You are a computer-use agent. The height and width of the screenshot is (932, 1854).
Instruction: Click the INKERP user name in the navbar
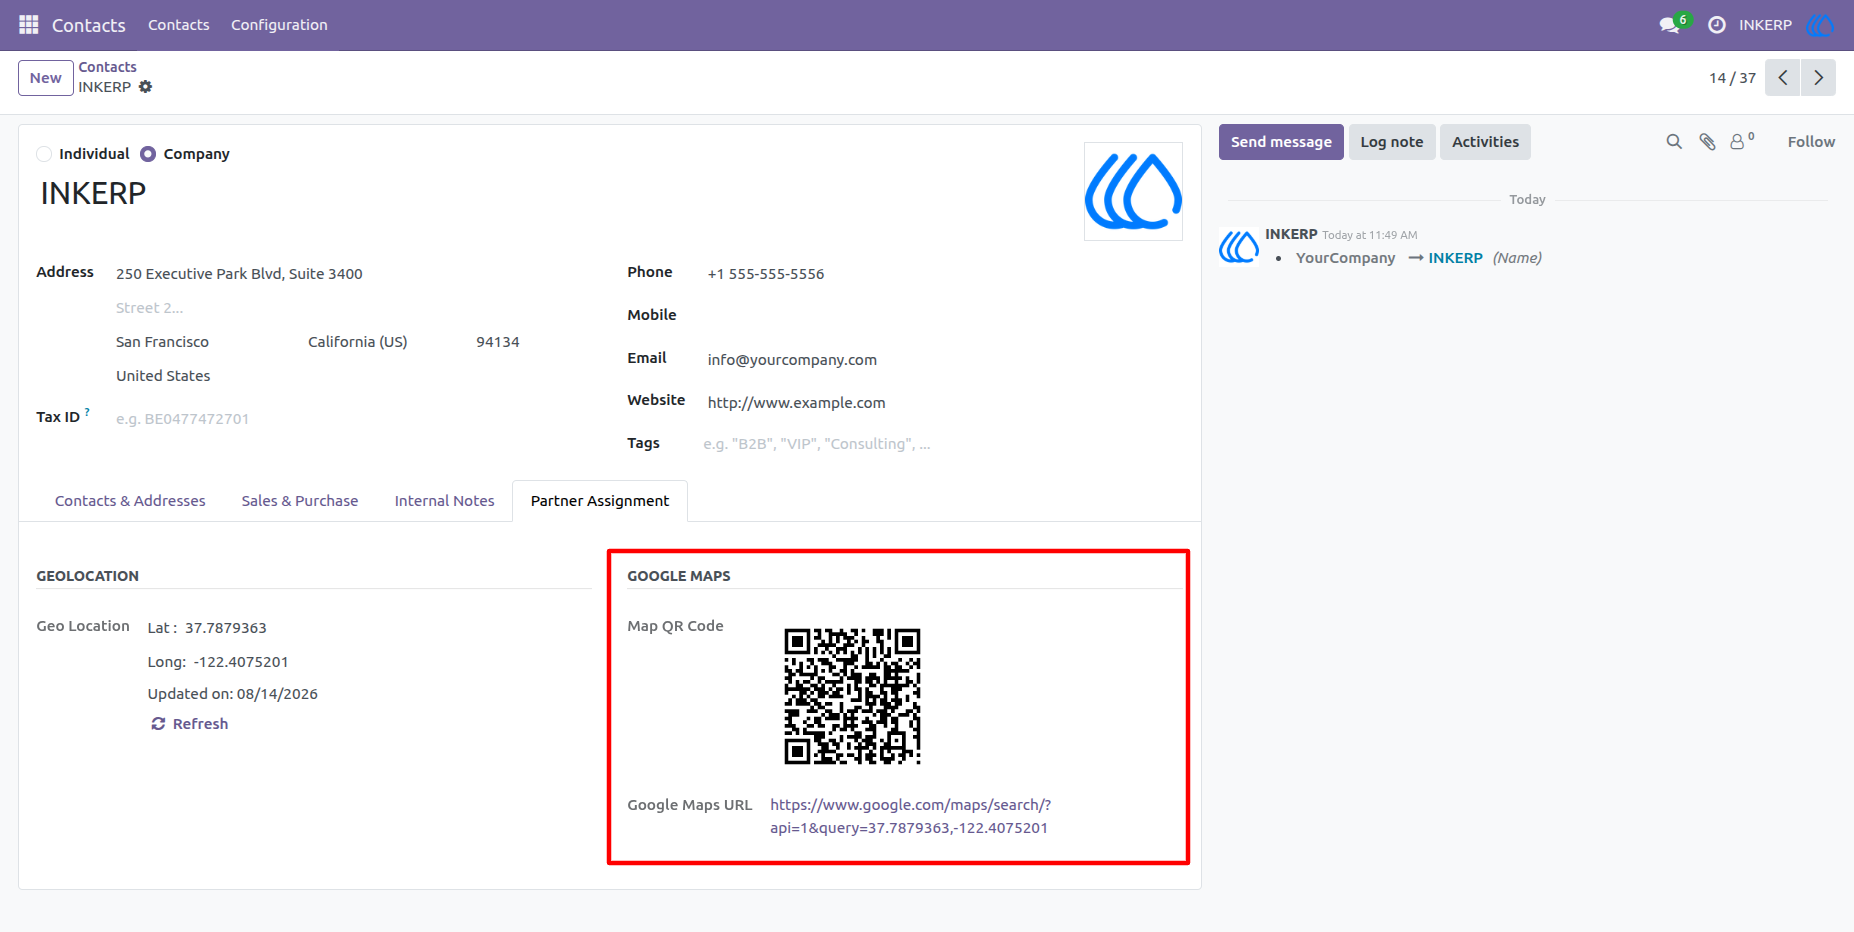(1765, 25)
